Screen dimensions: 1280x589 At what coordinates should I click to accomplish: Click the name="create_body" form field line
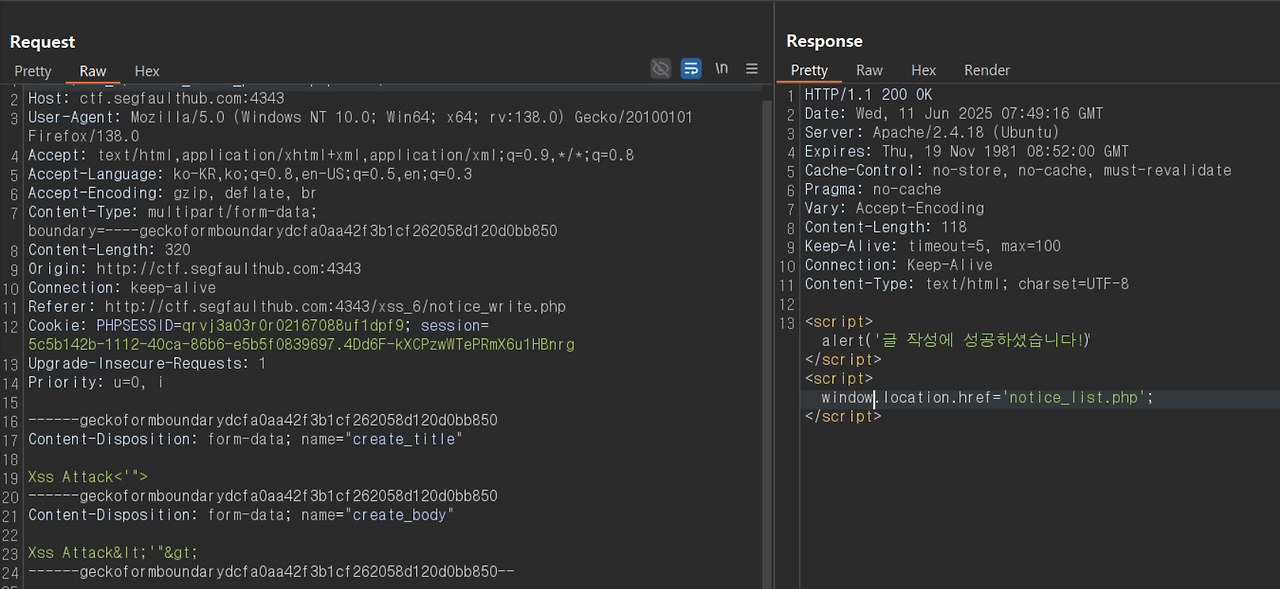[241, 516]
